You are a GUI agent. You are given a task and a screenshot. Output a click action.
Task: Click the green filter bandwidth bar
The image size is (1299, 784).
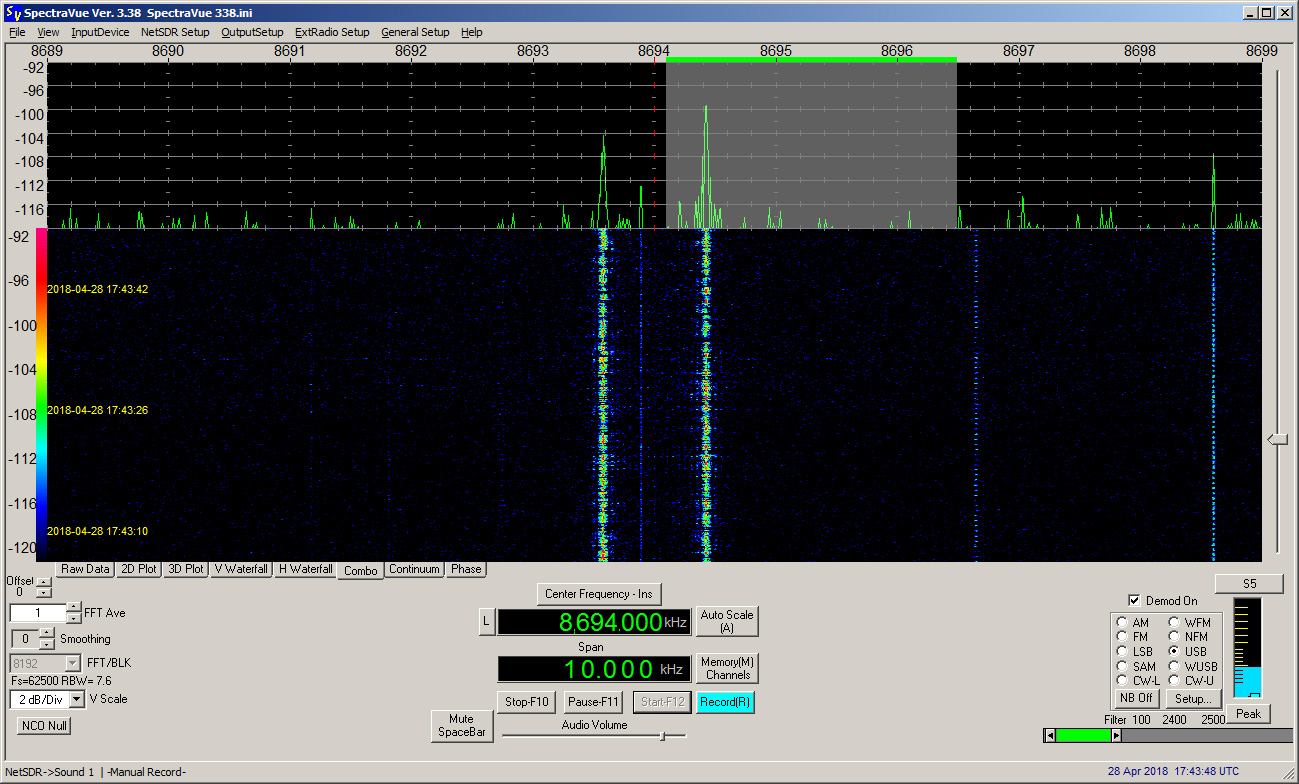[x=1083, y=736]
